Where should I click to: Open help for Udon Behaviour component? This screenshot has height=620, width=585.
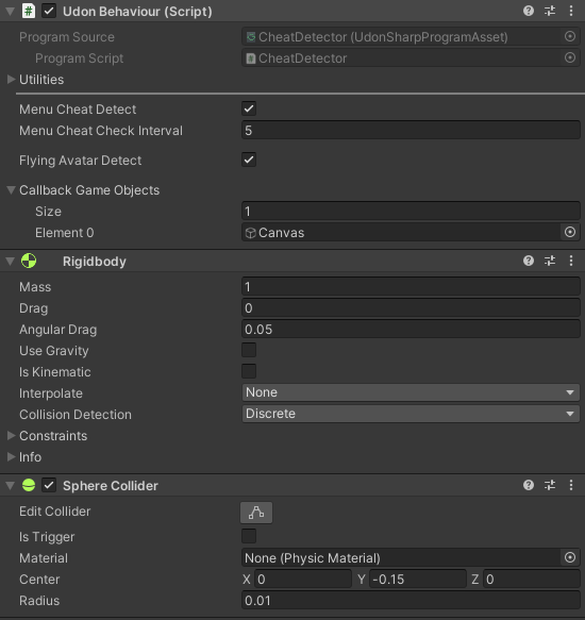[528, 11]
